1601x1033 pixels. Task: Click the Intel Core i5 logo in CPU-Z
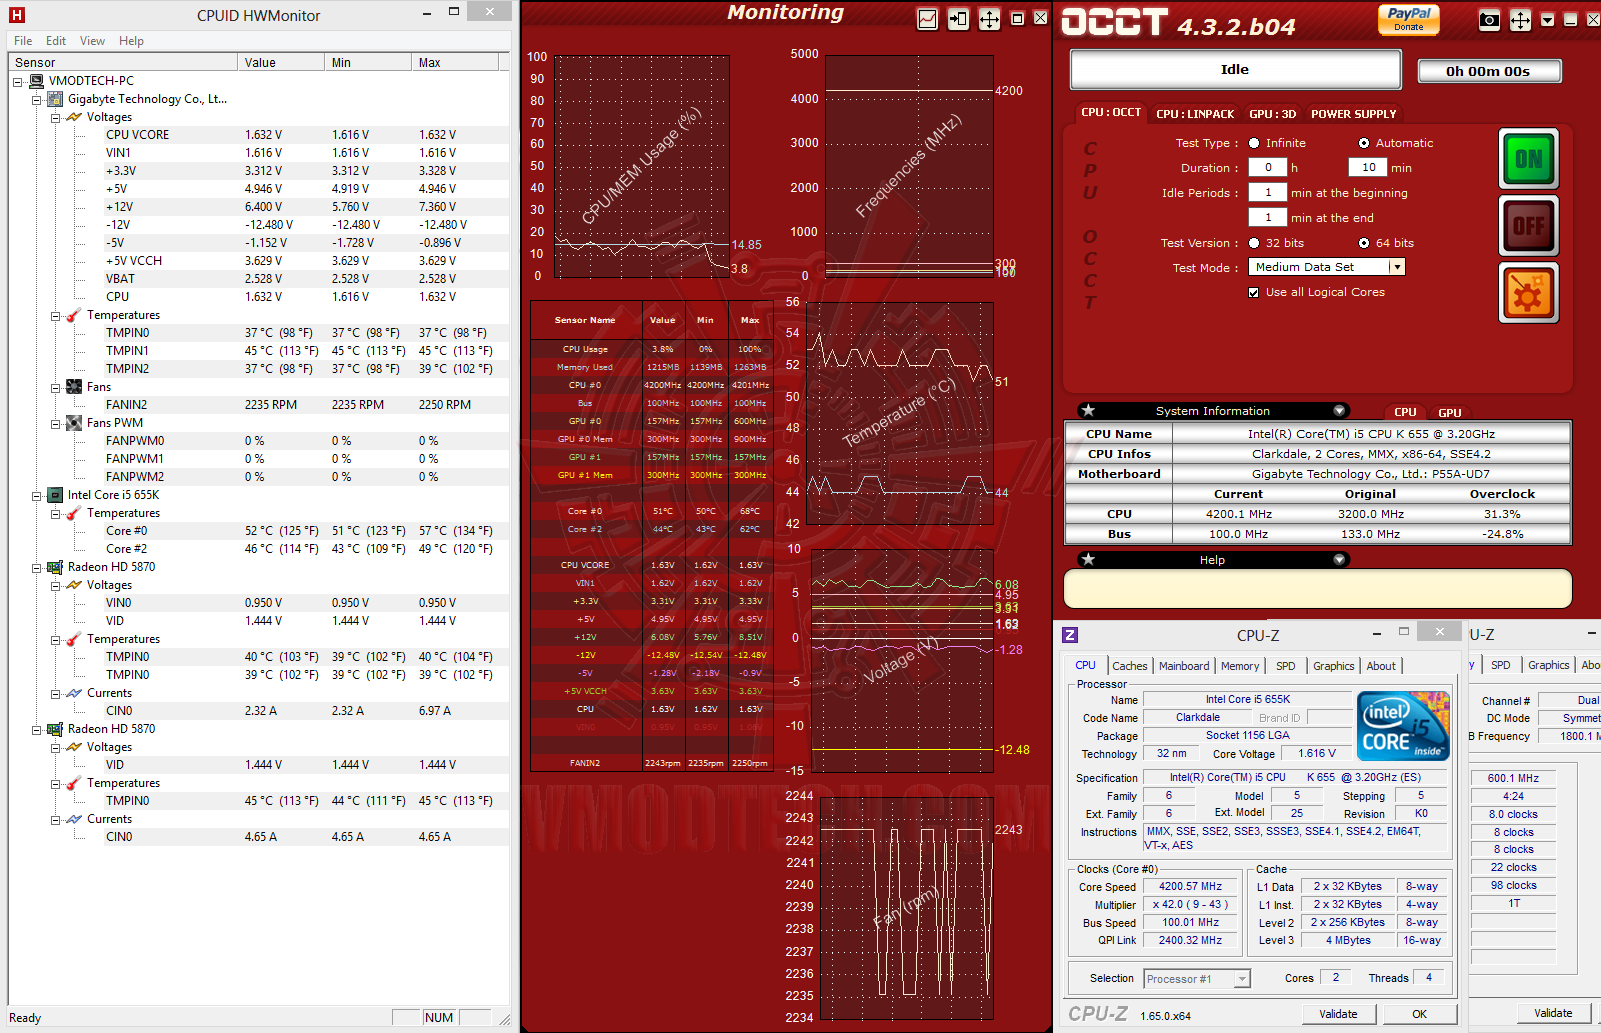tap(1404, 726)
